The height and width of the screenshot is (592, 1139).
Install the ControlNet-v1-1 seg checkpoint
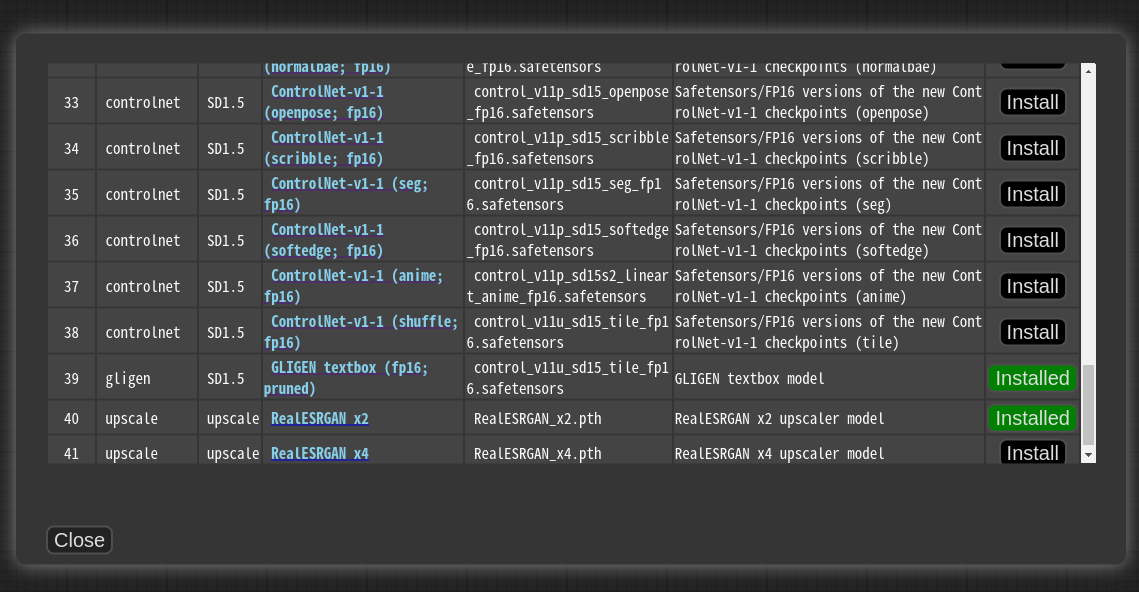click(x=1031, y=194)
